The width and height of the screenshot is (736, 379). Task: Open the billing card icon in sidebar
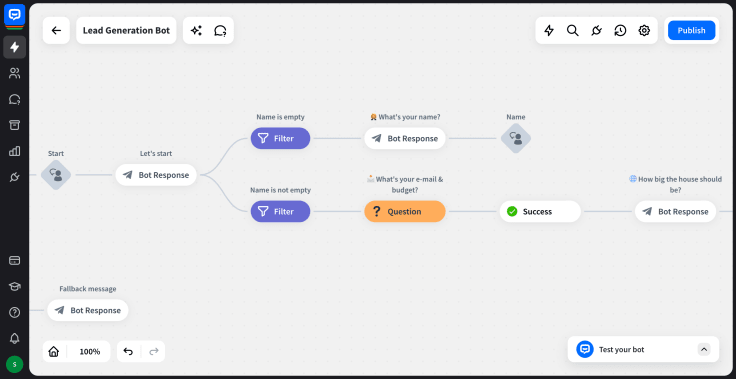click(x=15, y=260)
